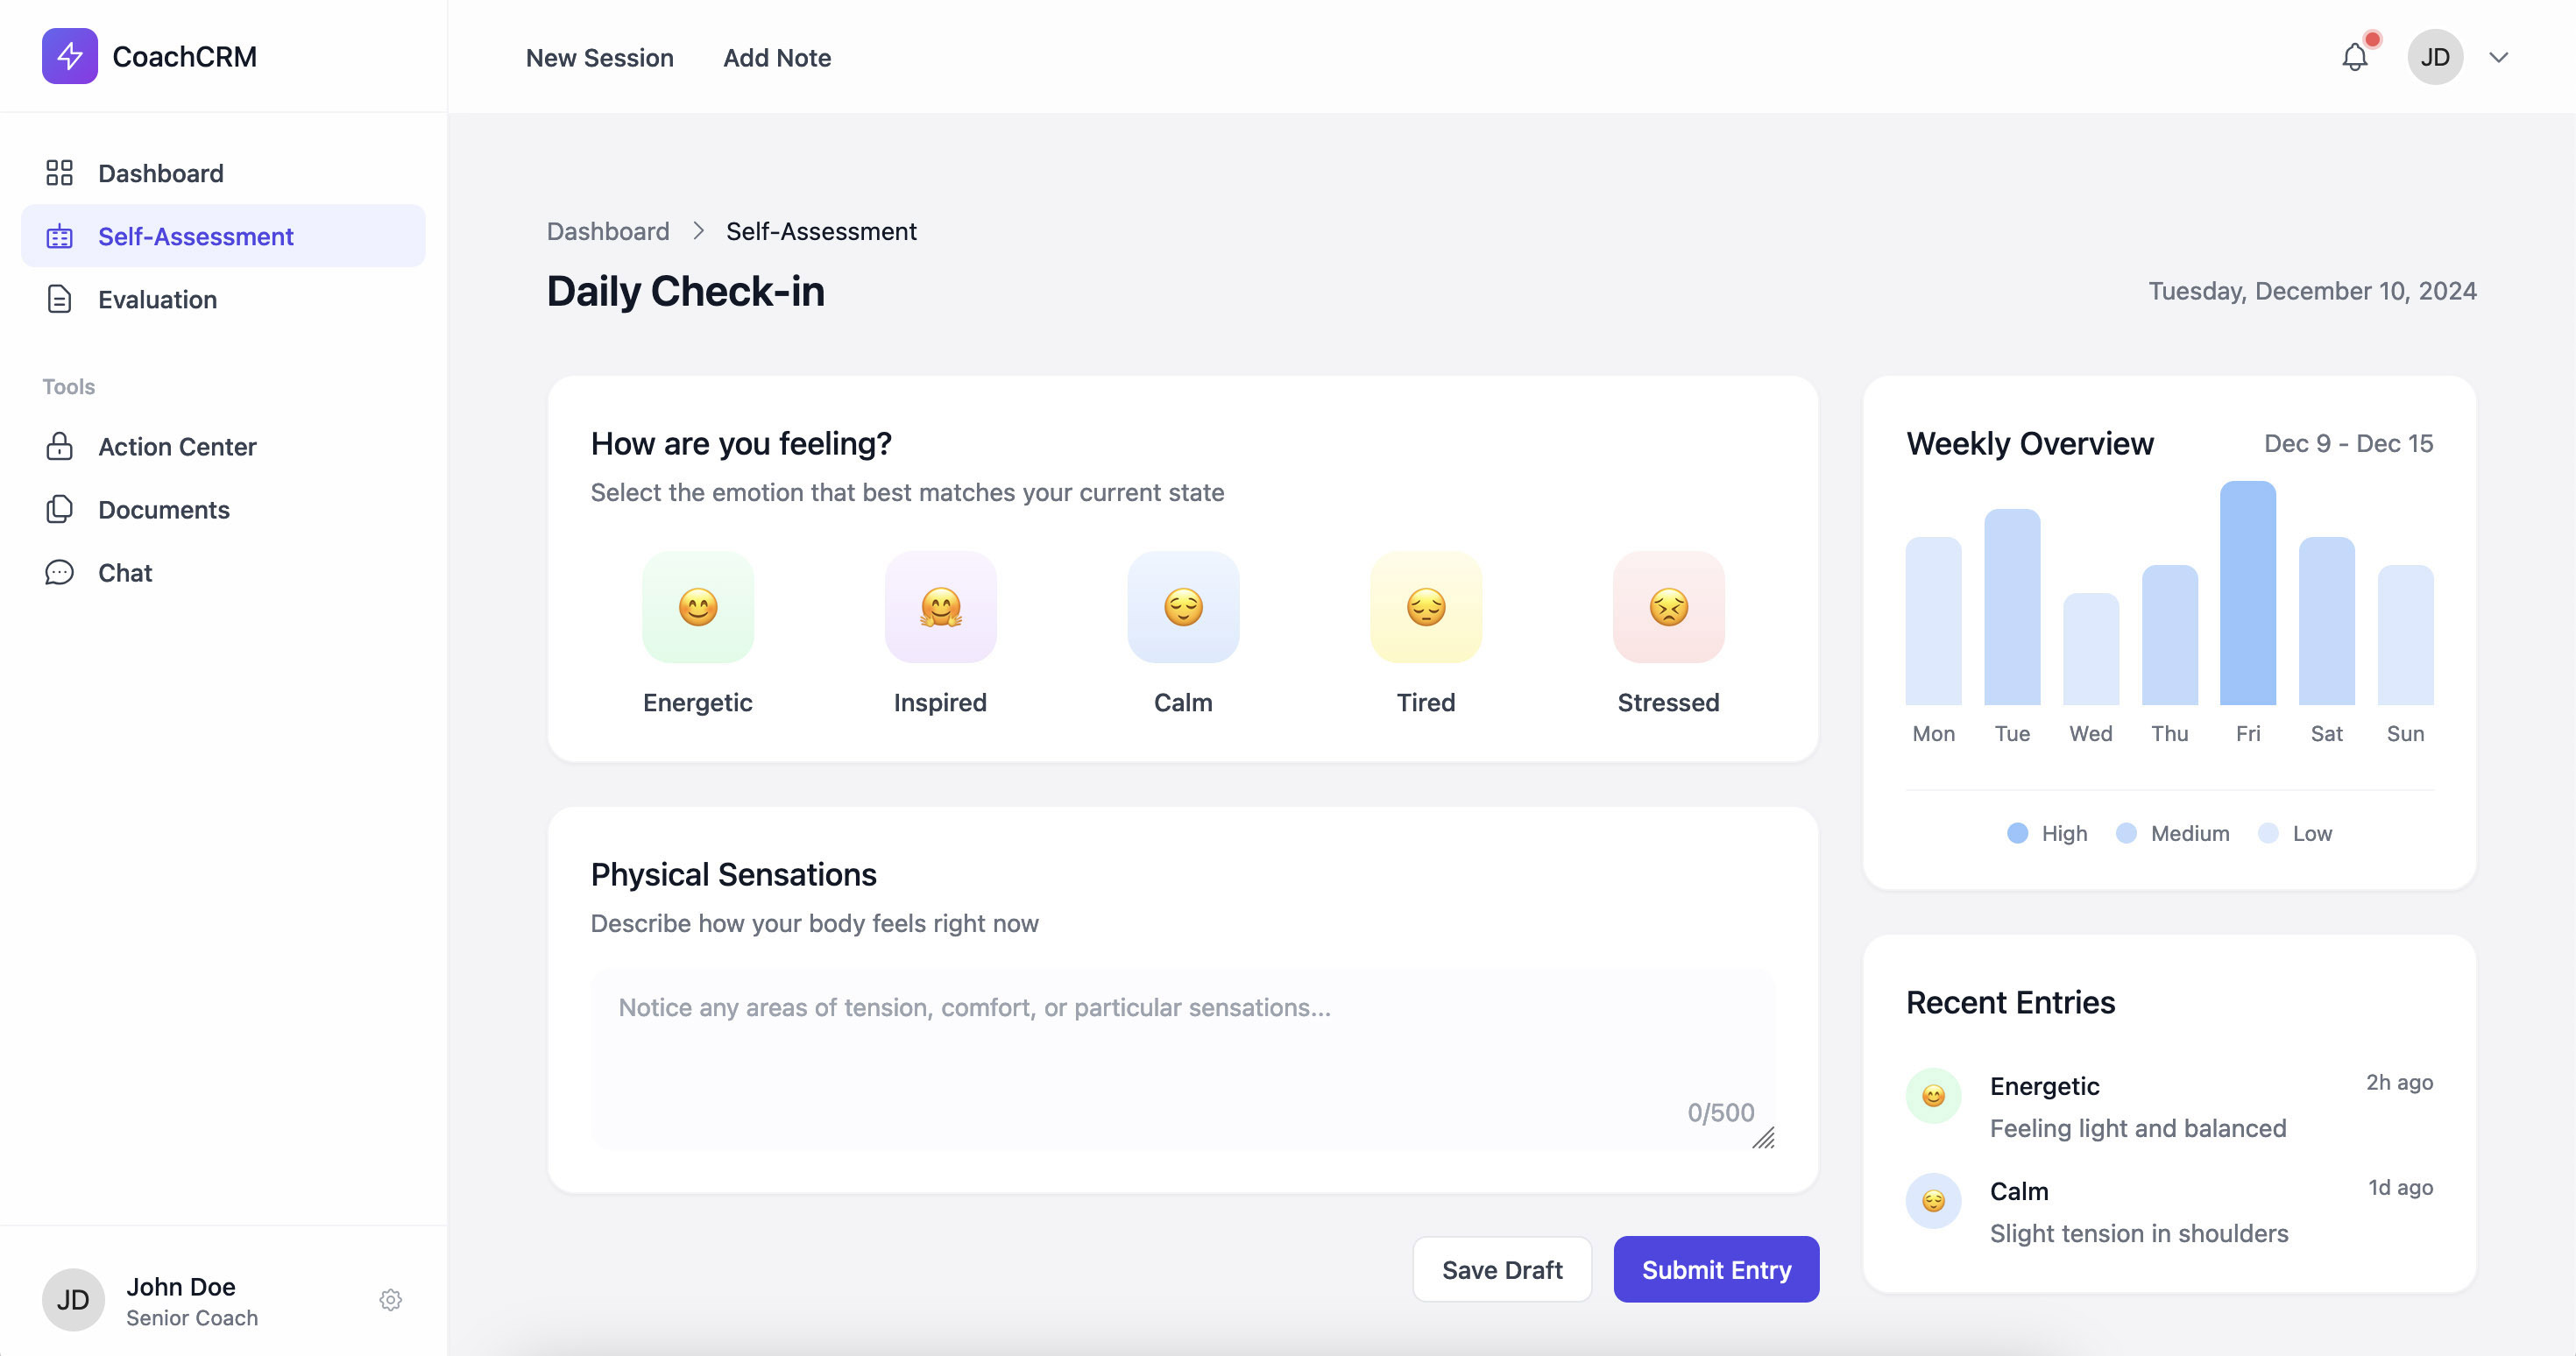Click the Chat sidebar icon

pos(58,570)
